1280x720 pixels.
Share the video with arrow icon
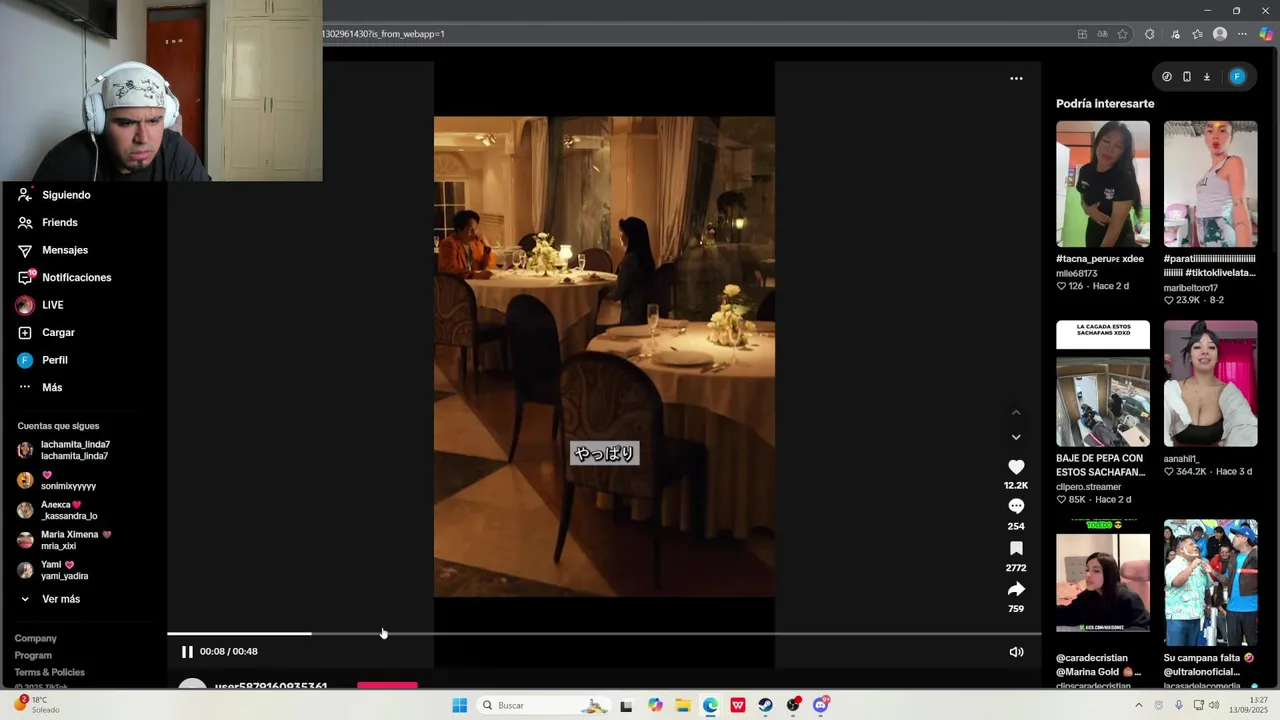tap(1016, 589)
